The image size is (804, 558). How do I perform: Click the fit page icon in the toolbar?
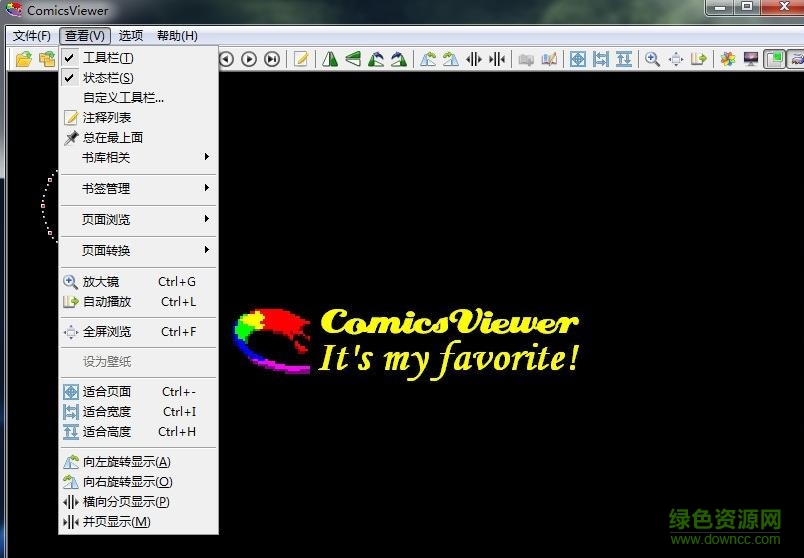pyautogui.click(x=577, y=59)
